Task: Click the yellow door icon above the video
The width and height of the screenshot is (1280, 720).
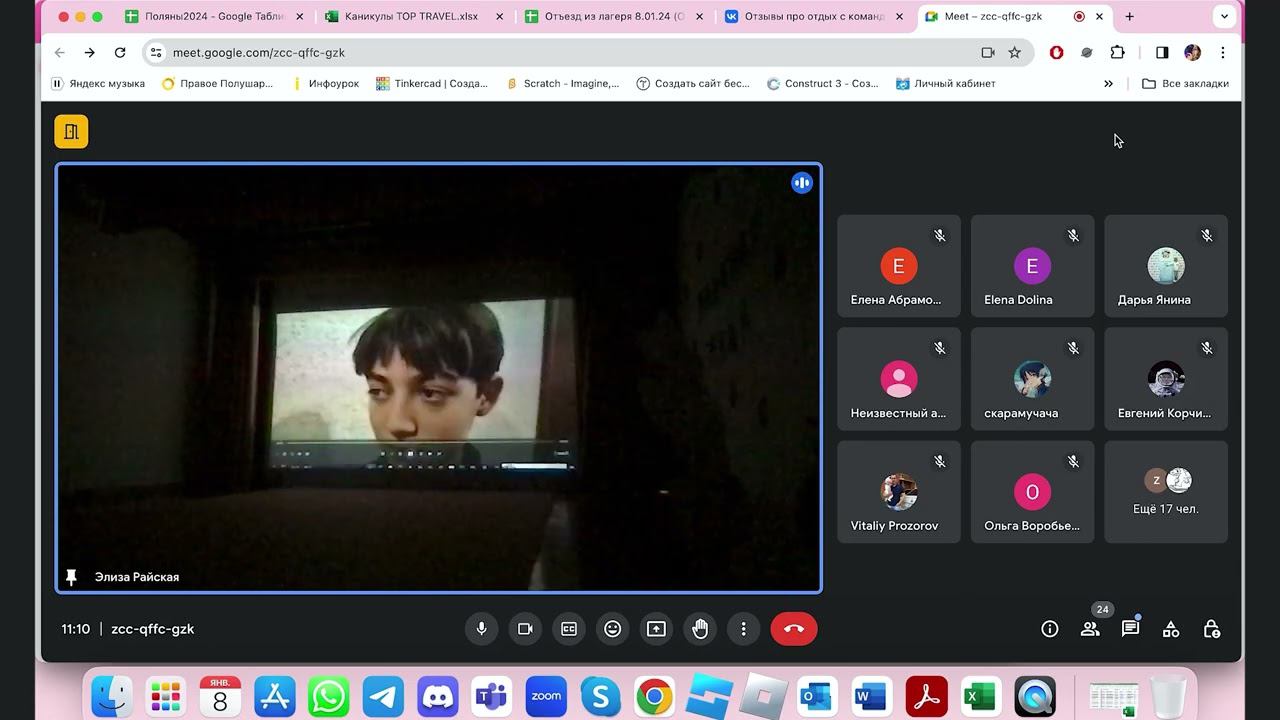Action: [71, 131]
